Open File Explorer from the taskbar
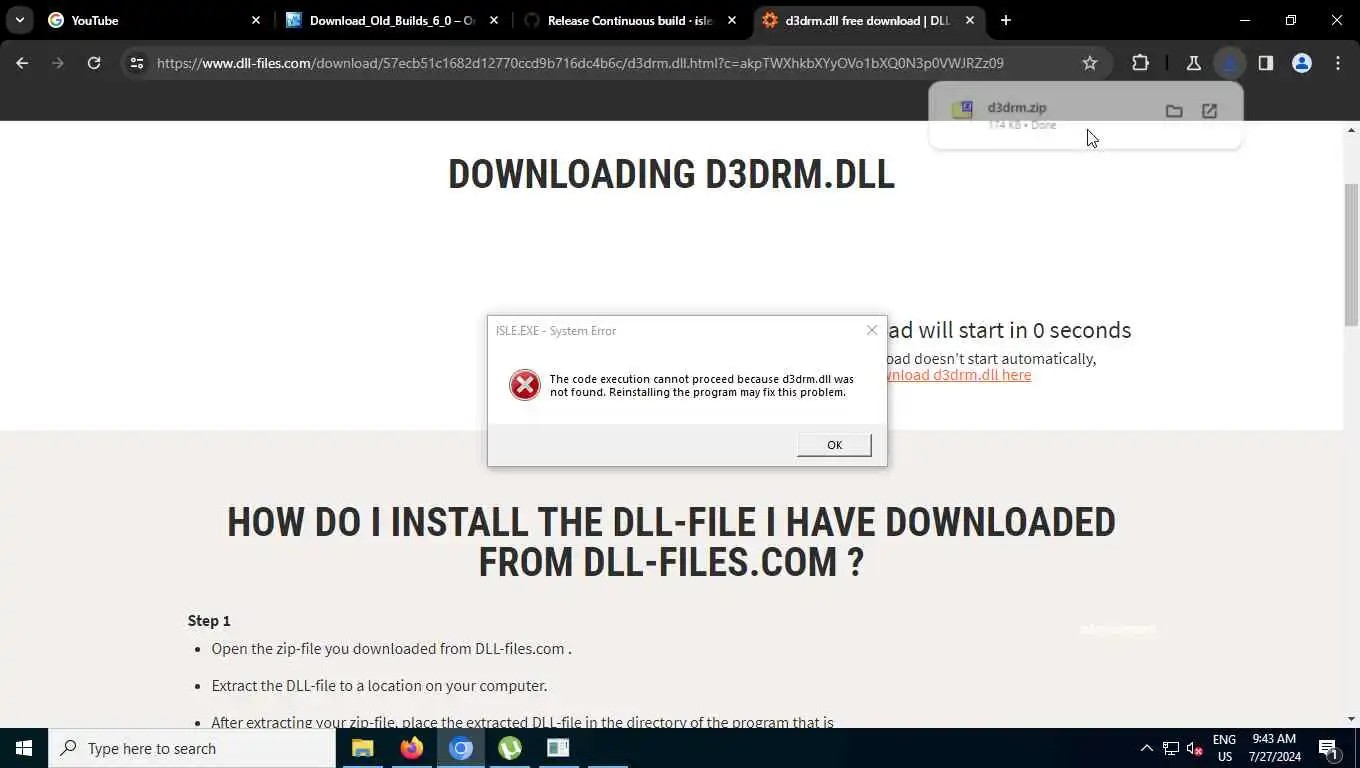This screenshot has height=768, width=1360. pos(362,748)
